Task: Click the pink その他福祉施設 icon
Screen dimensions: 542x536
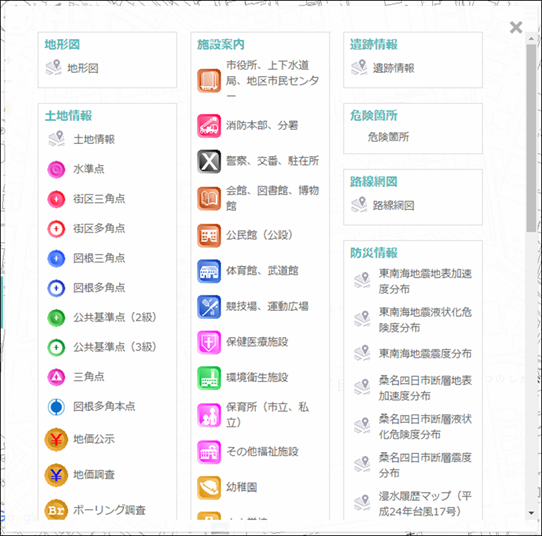Action: (x=209, y=452)
